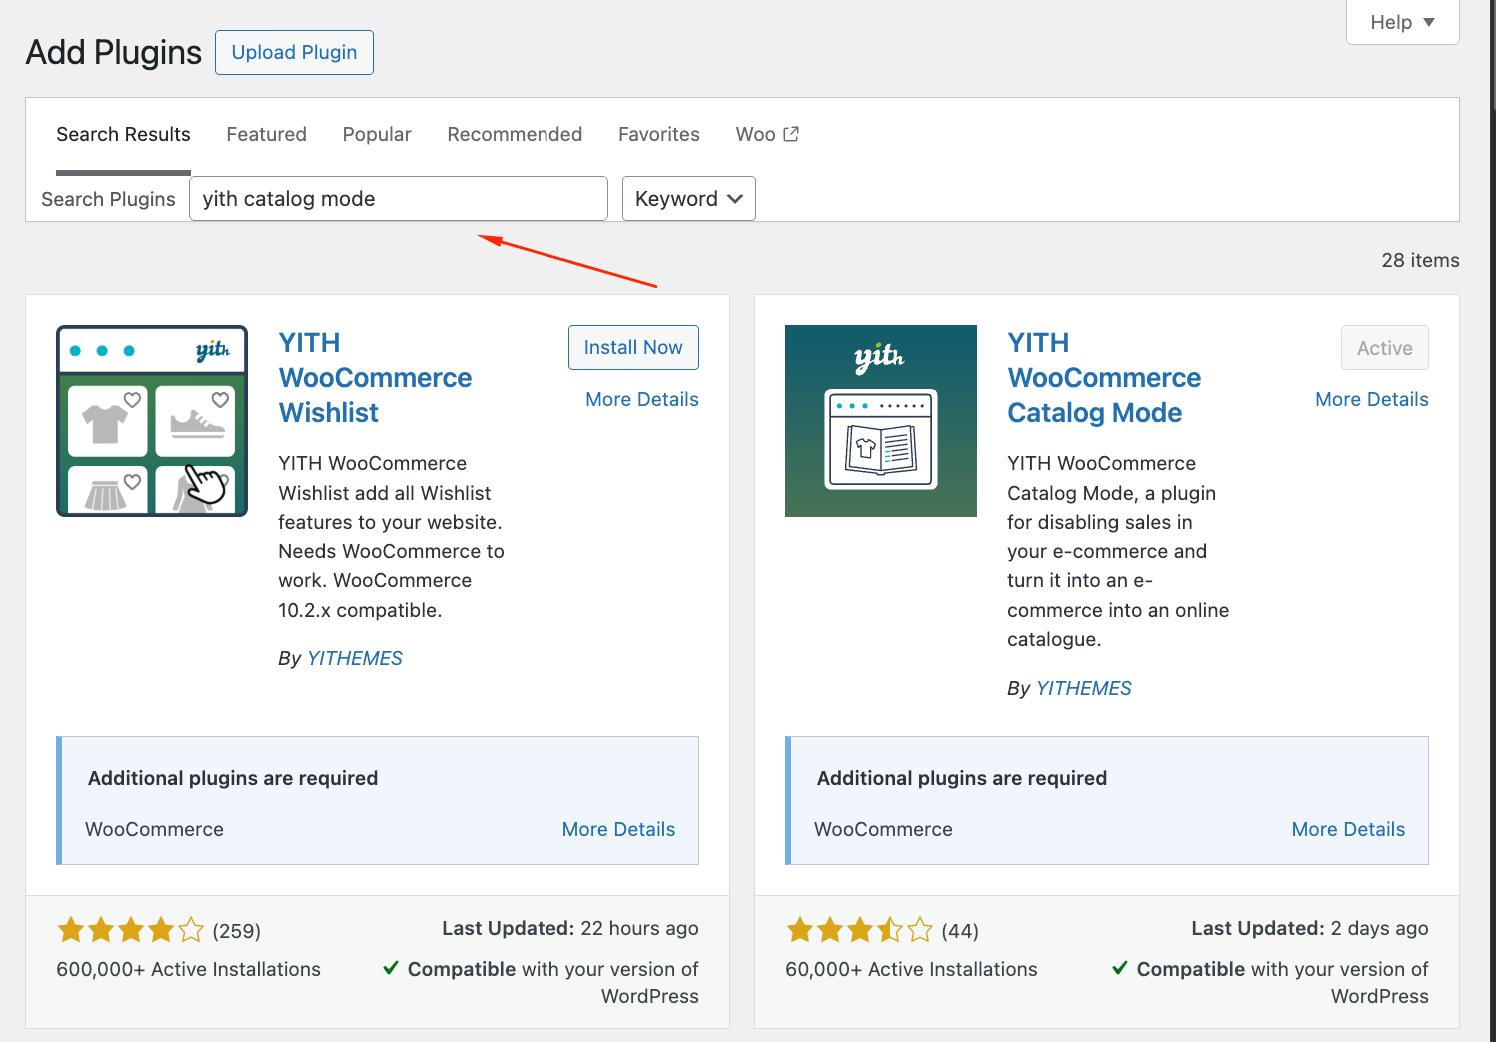Screen dimensions: 1496x1042
Task: Click the Catalog Mode card's 'Additional plugins are required' heading
Action: 962,778
